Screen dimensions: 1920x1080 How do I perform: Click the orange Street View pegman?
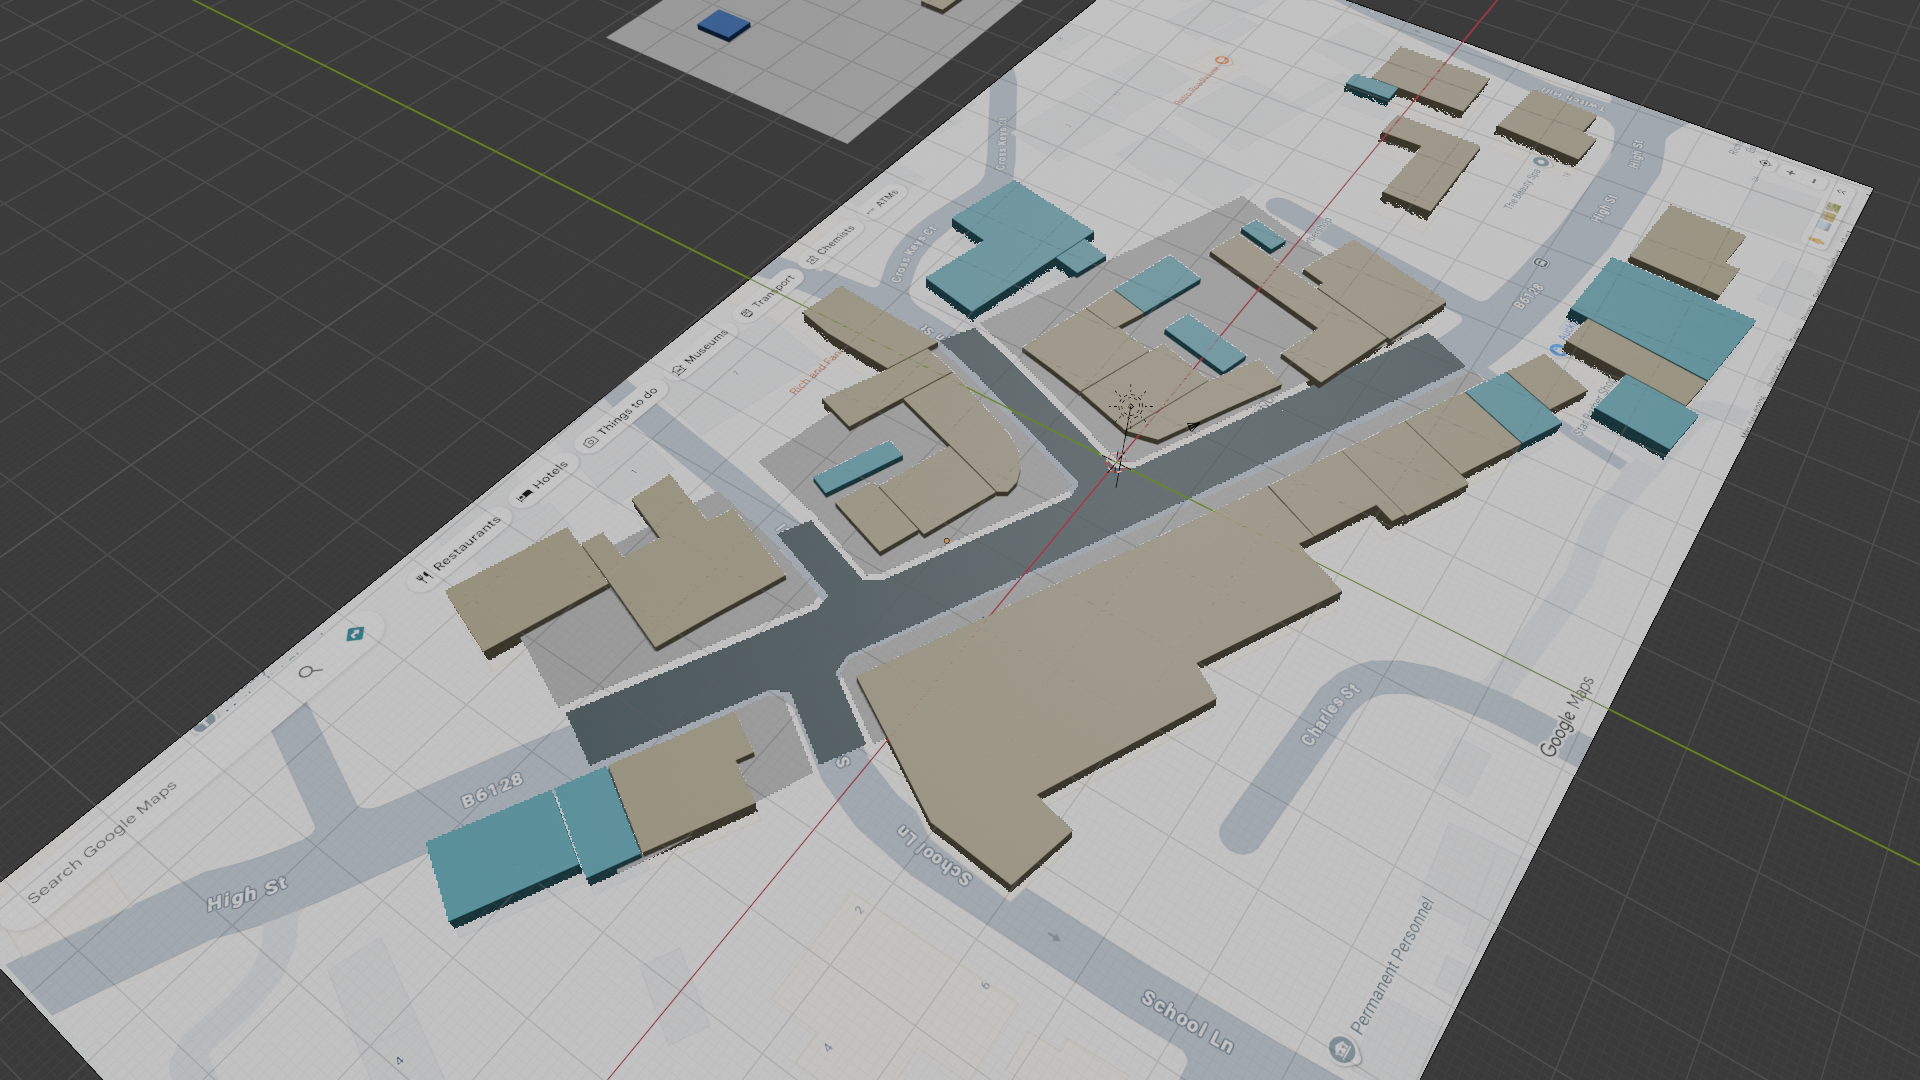tap(1816, 241)
